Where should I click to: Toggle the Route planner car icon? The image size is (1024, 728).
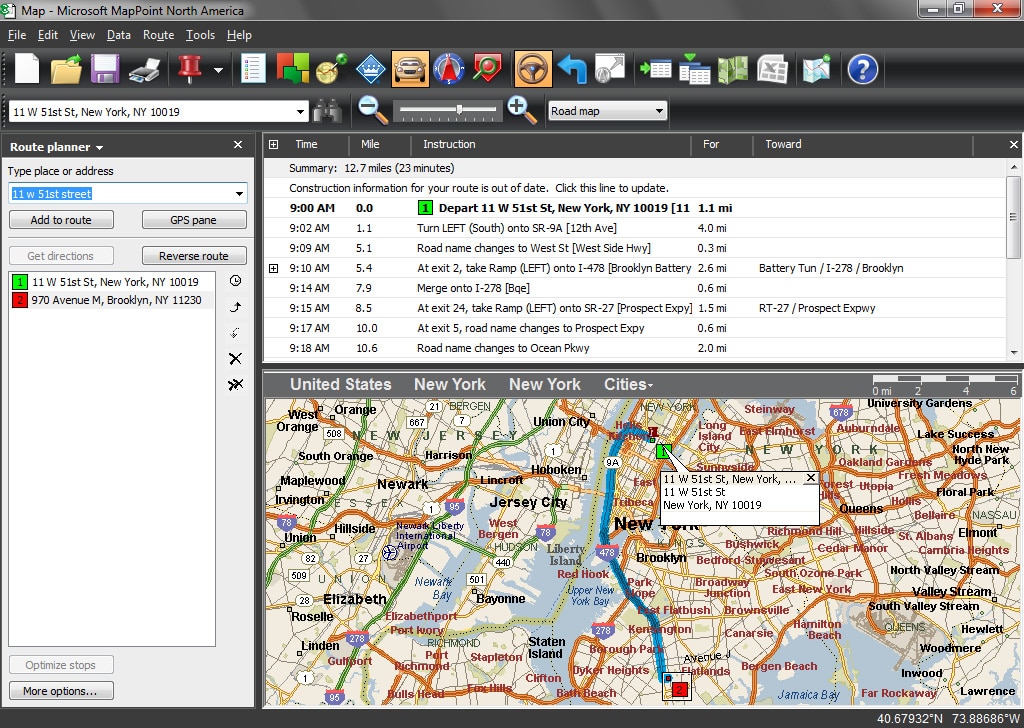click(x=410, y=69)
